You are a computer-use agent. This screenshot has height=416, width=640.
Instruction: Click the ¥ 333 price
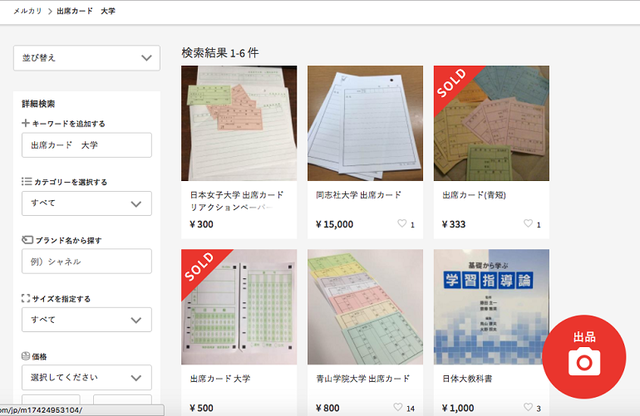(x=453, y=224)
